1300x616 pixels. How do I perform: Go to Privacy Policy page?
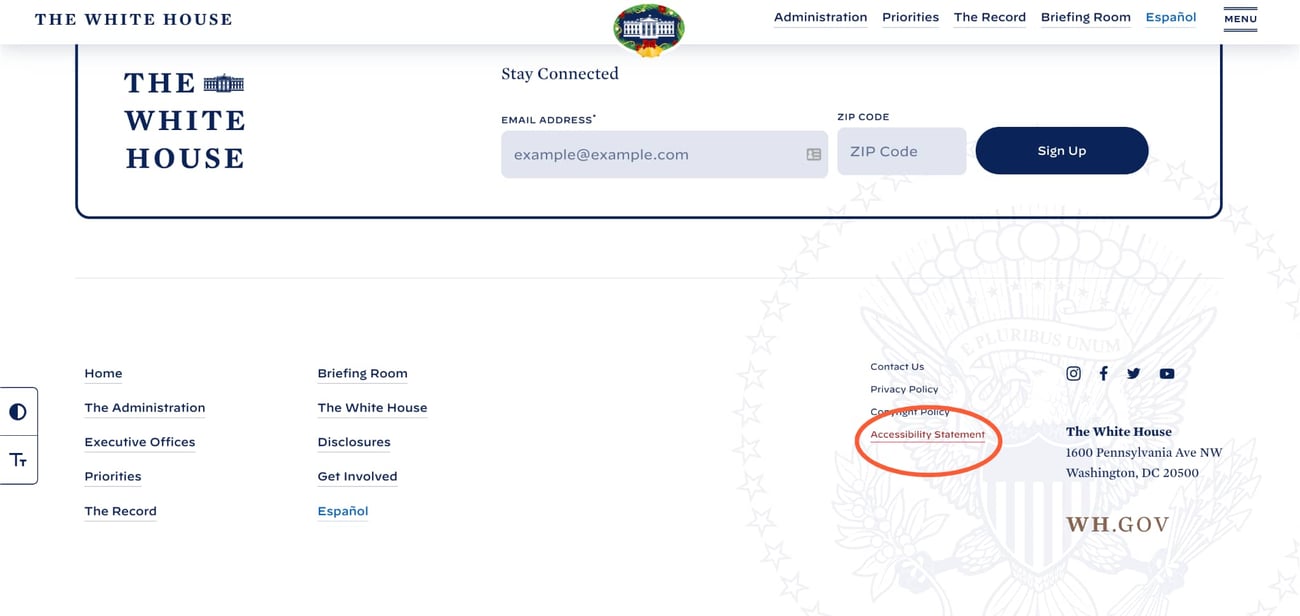pyautogui.click(x=904, y=389)
